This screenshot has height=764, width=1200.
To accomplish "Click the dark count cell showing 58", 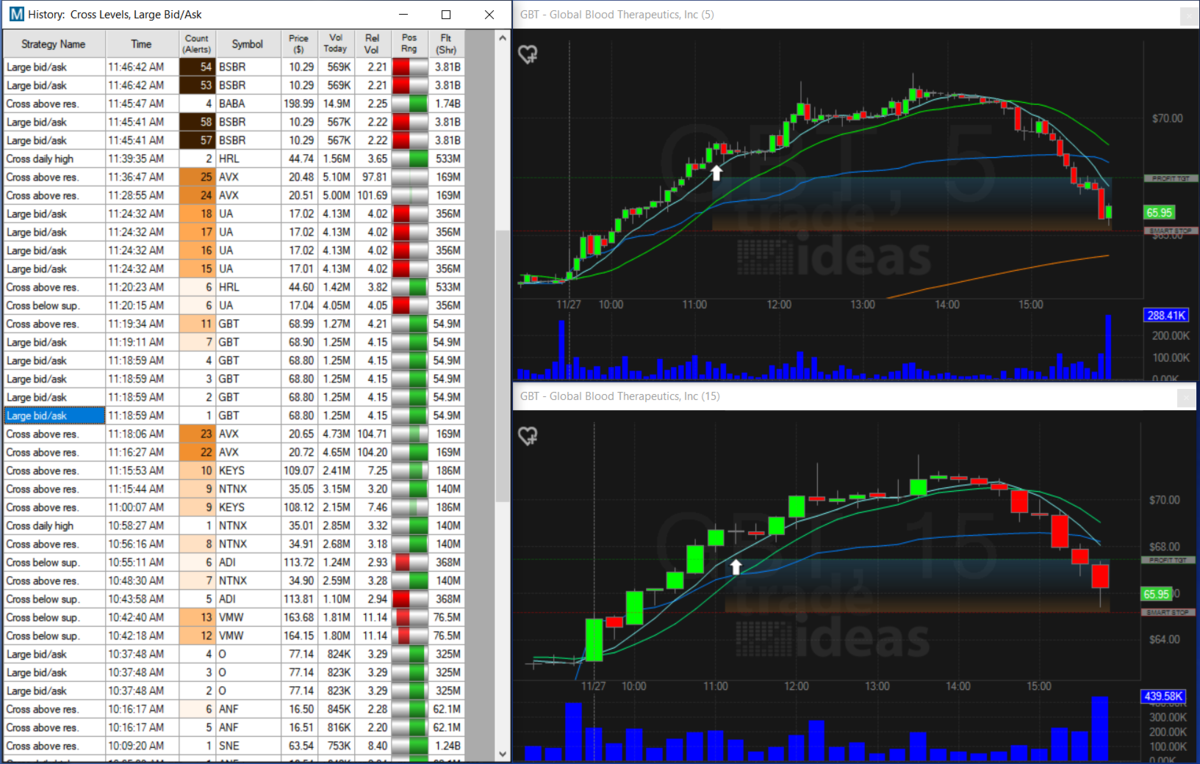I will [197, 121].
